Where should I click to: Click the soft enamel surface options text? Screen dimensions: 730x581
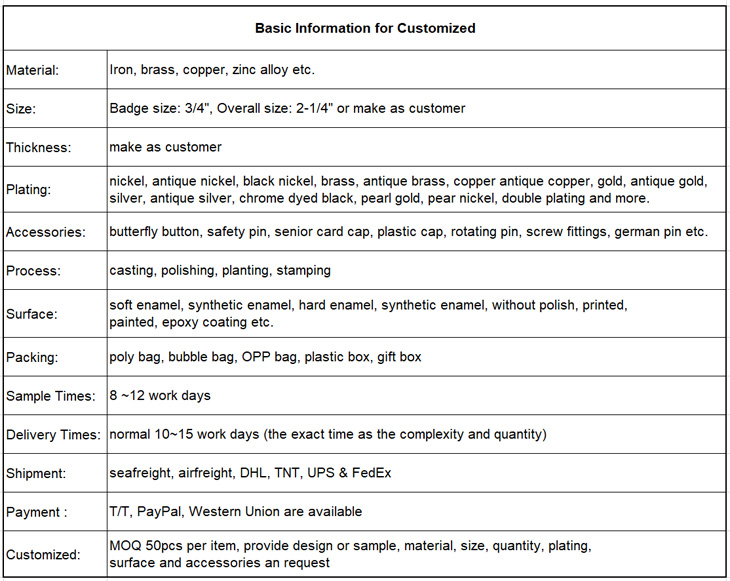368,313
